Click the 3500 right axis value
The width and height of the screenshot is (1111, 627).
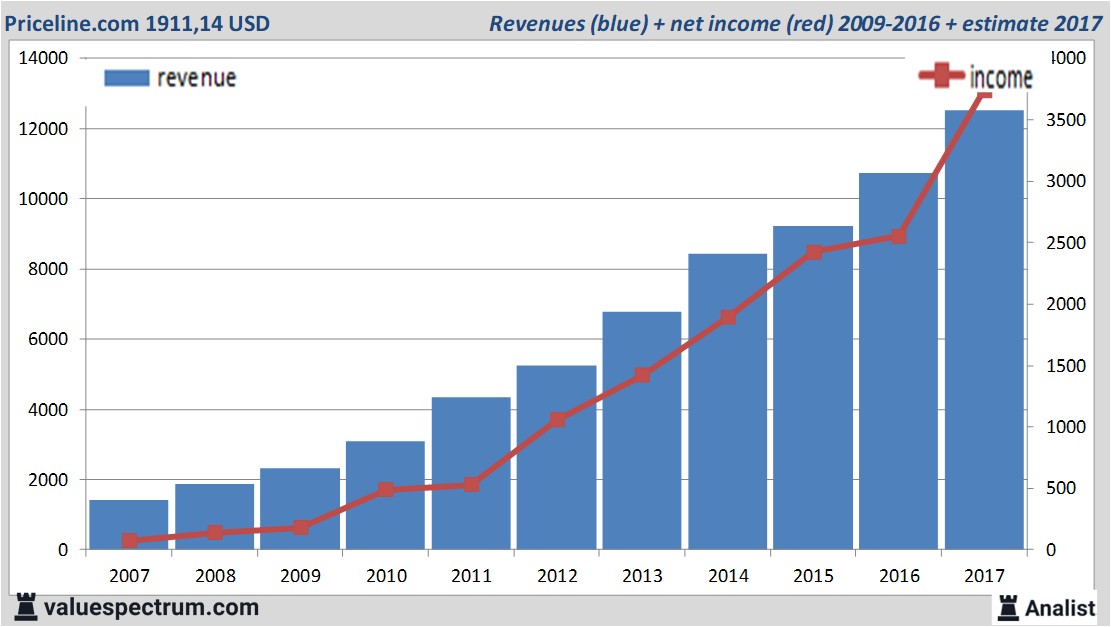[x=1066, y=120]
